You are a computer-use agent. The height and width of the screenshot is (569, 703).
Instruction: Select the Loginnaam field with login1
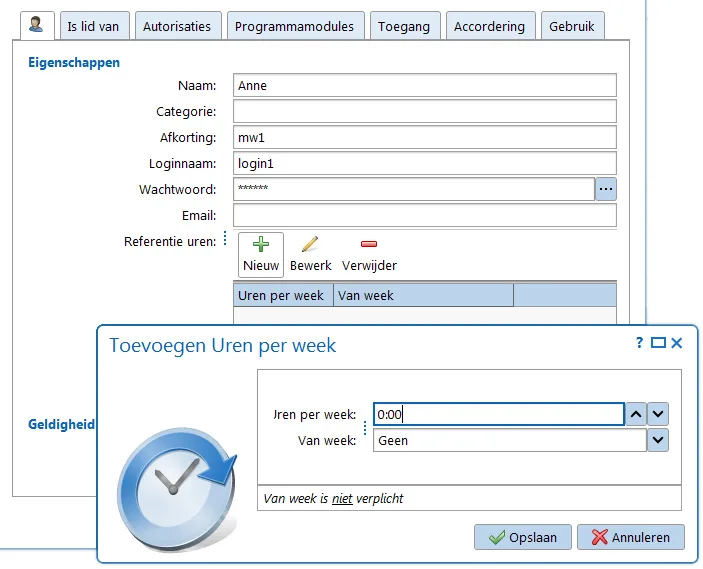pyautogui.click(x=425, y=163)
